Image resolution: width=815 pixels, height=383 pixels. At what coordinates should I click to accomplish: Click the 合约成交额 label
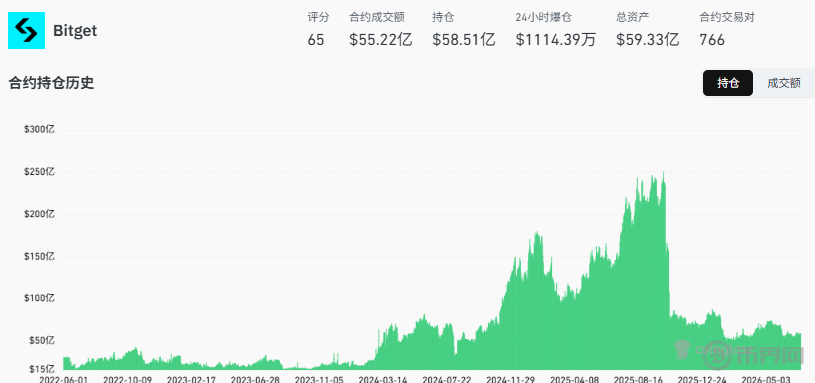click(x=377, y=17)
